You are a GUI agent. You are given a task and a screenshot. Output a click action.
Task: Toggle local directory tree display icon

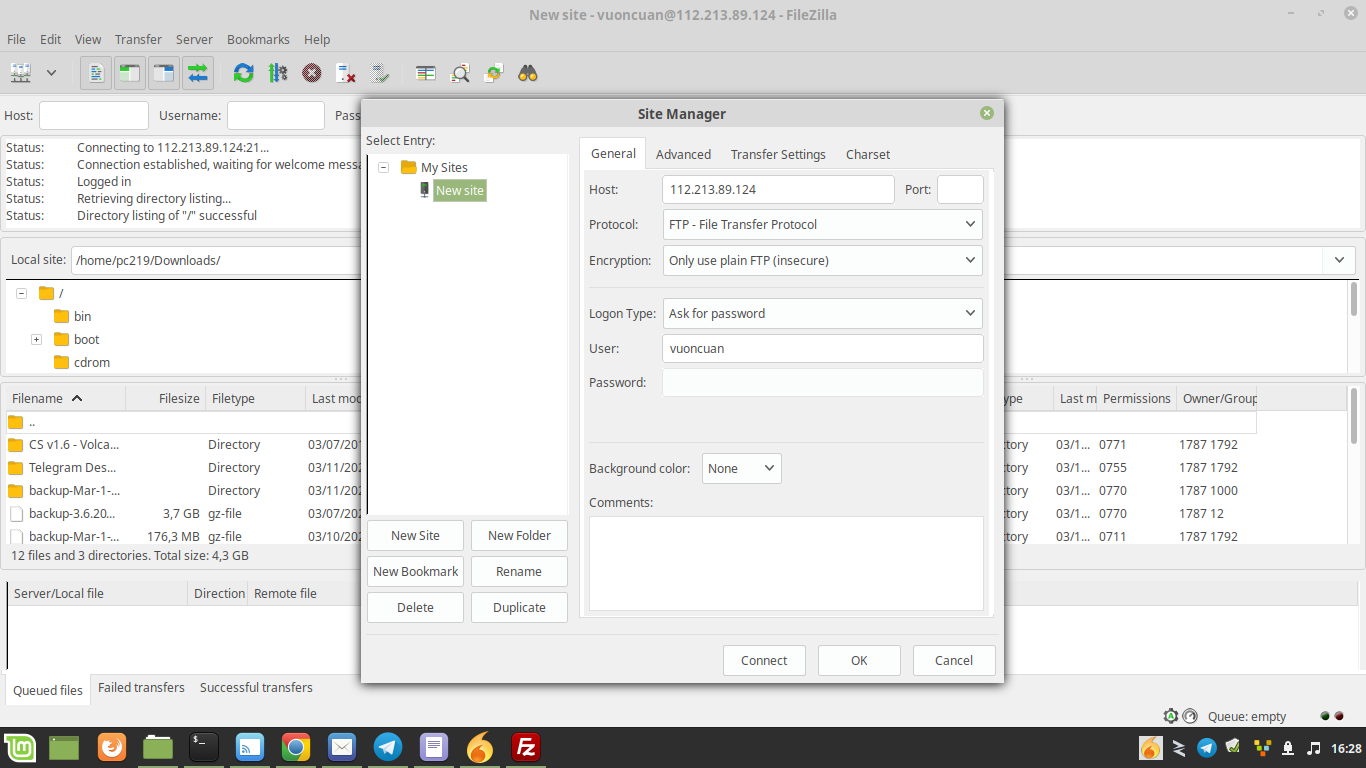[x=129, y=73]
